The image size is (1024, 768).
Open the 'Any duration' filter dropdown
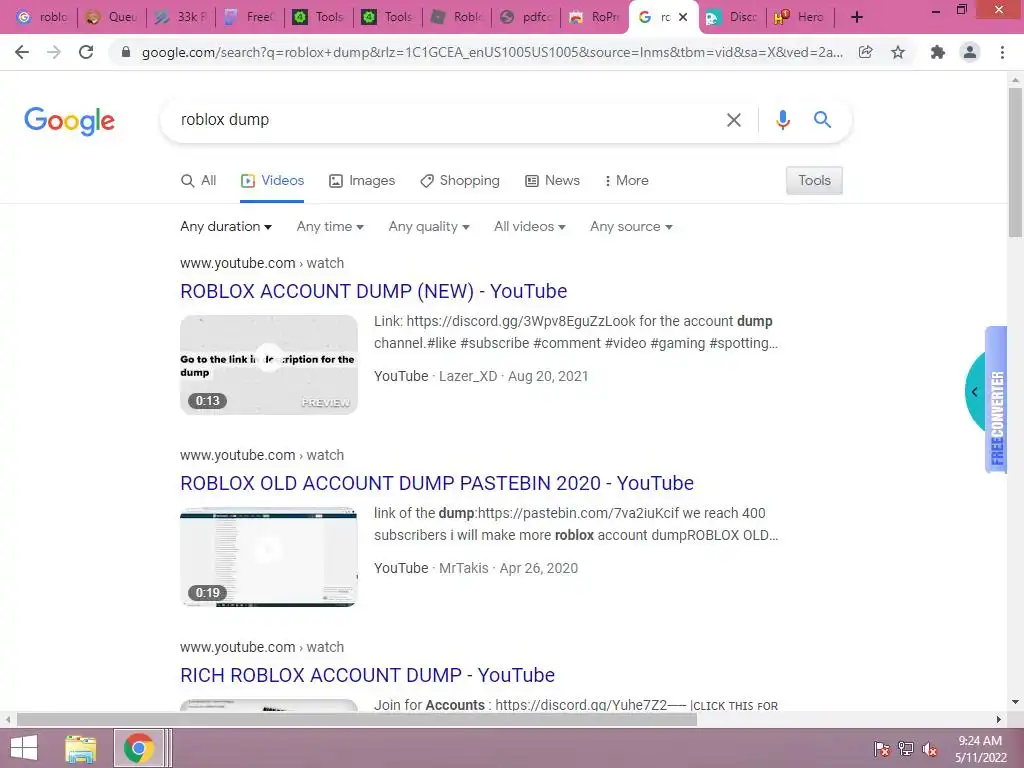point(226,227)
